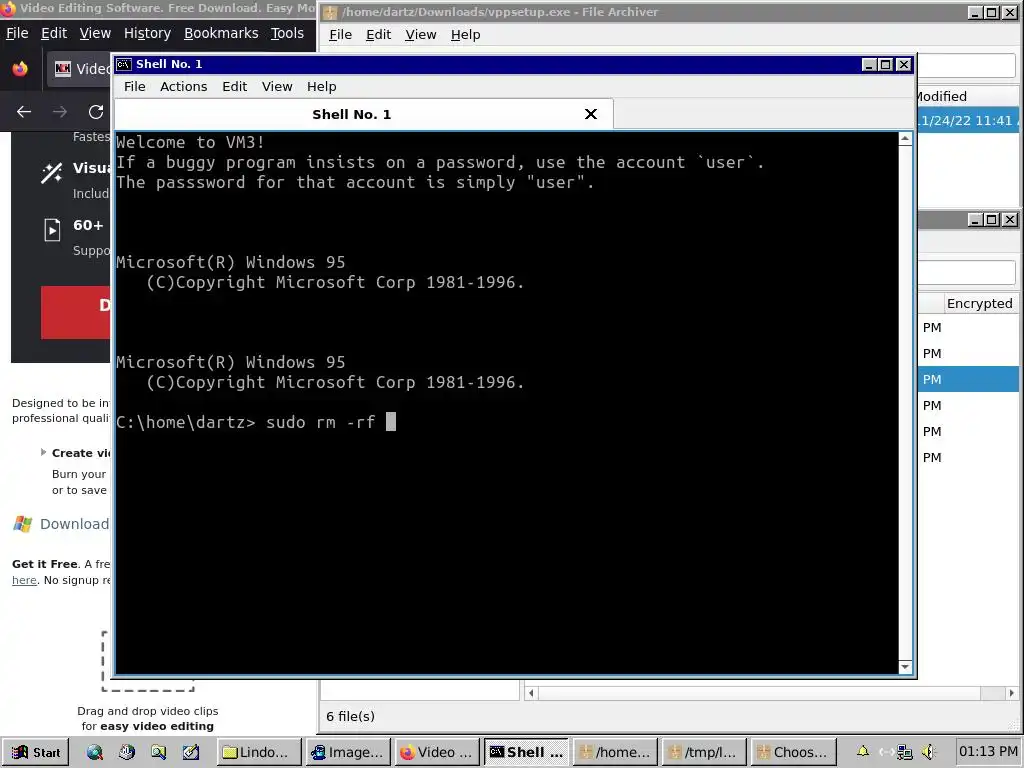Image resolution: width=1024 pixels, height=768 pixels.
Task: Click the archiver horizontal scrollbar left arrow
Action: pyautogui.click(x=531, y=693)
